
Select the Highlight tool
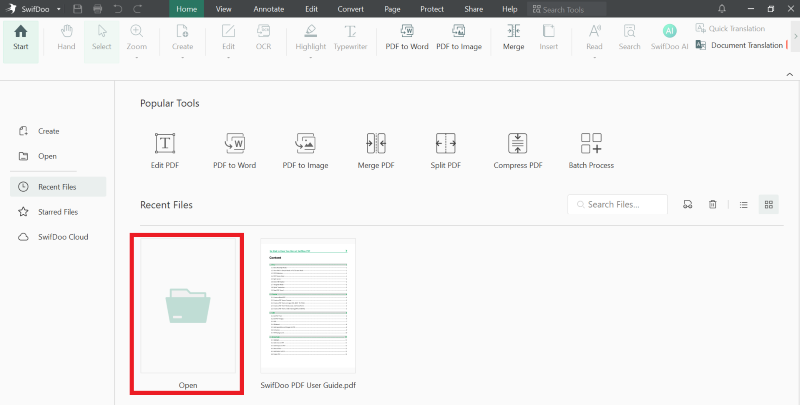(310, 38)
